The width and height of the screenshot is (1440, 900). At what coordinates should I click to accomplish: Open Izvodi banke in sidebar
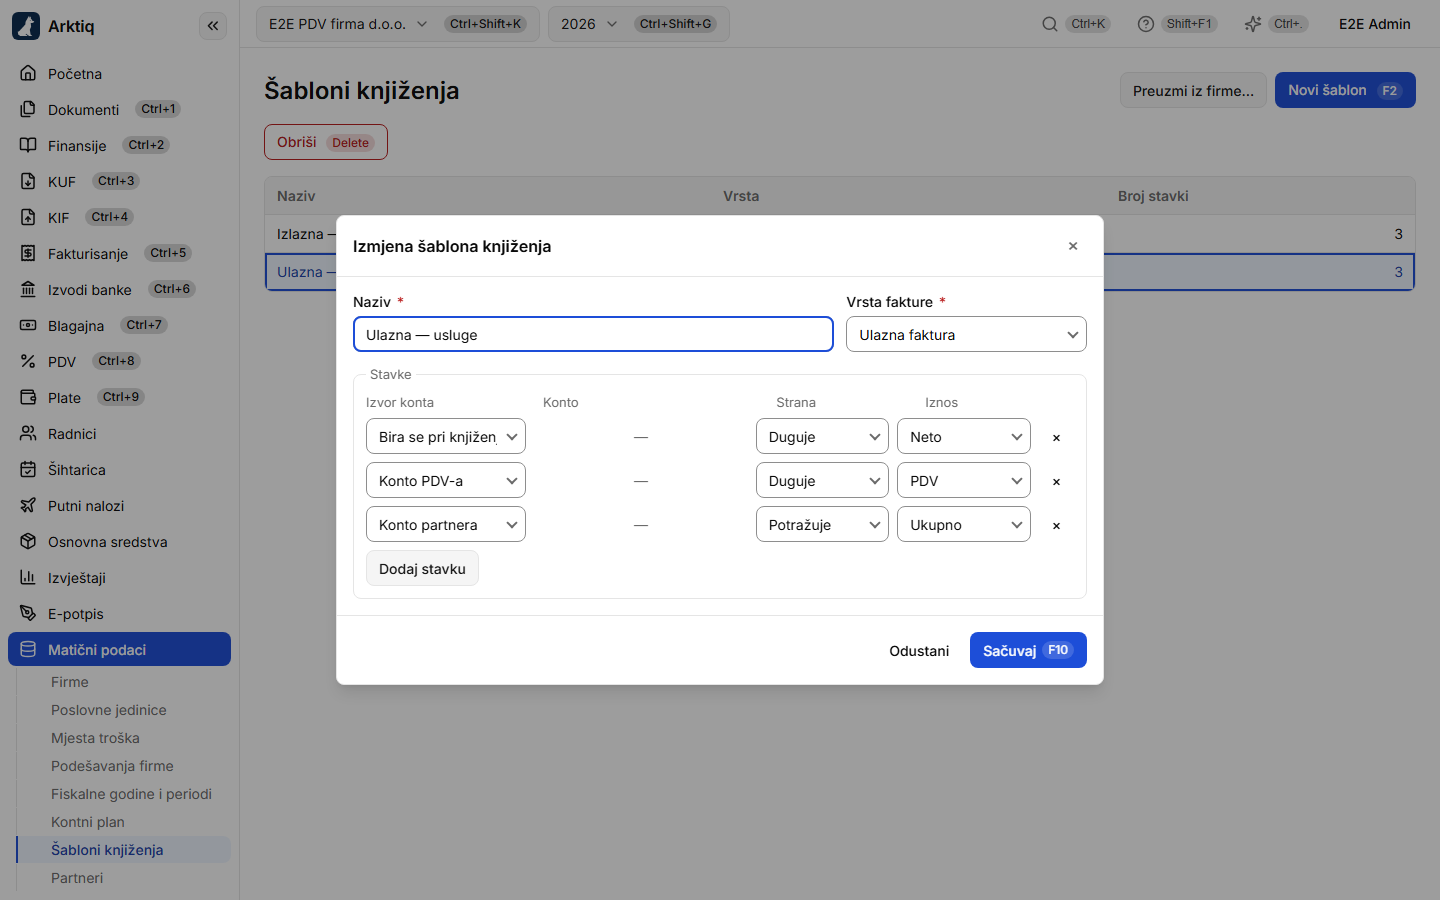click(x=119, y=289)
